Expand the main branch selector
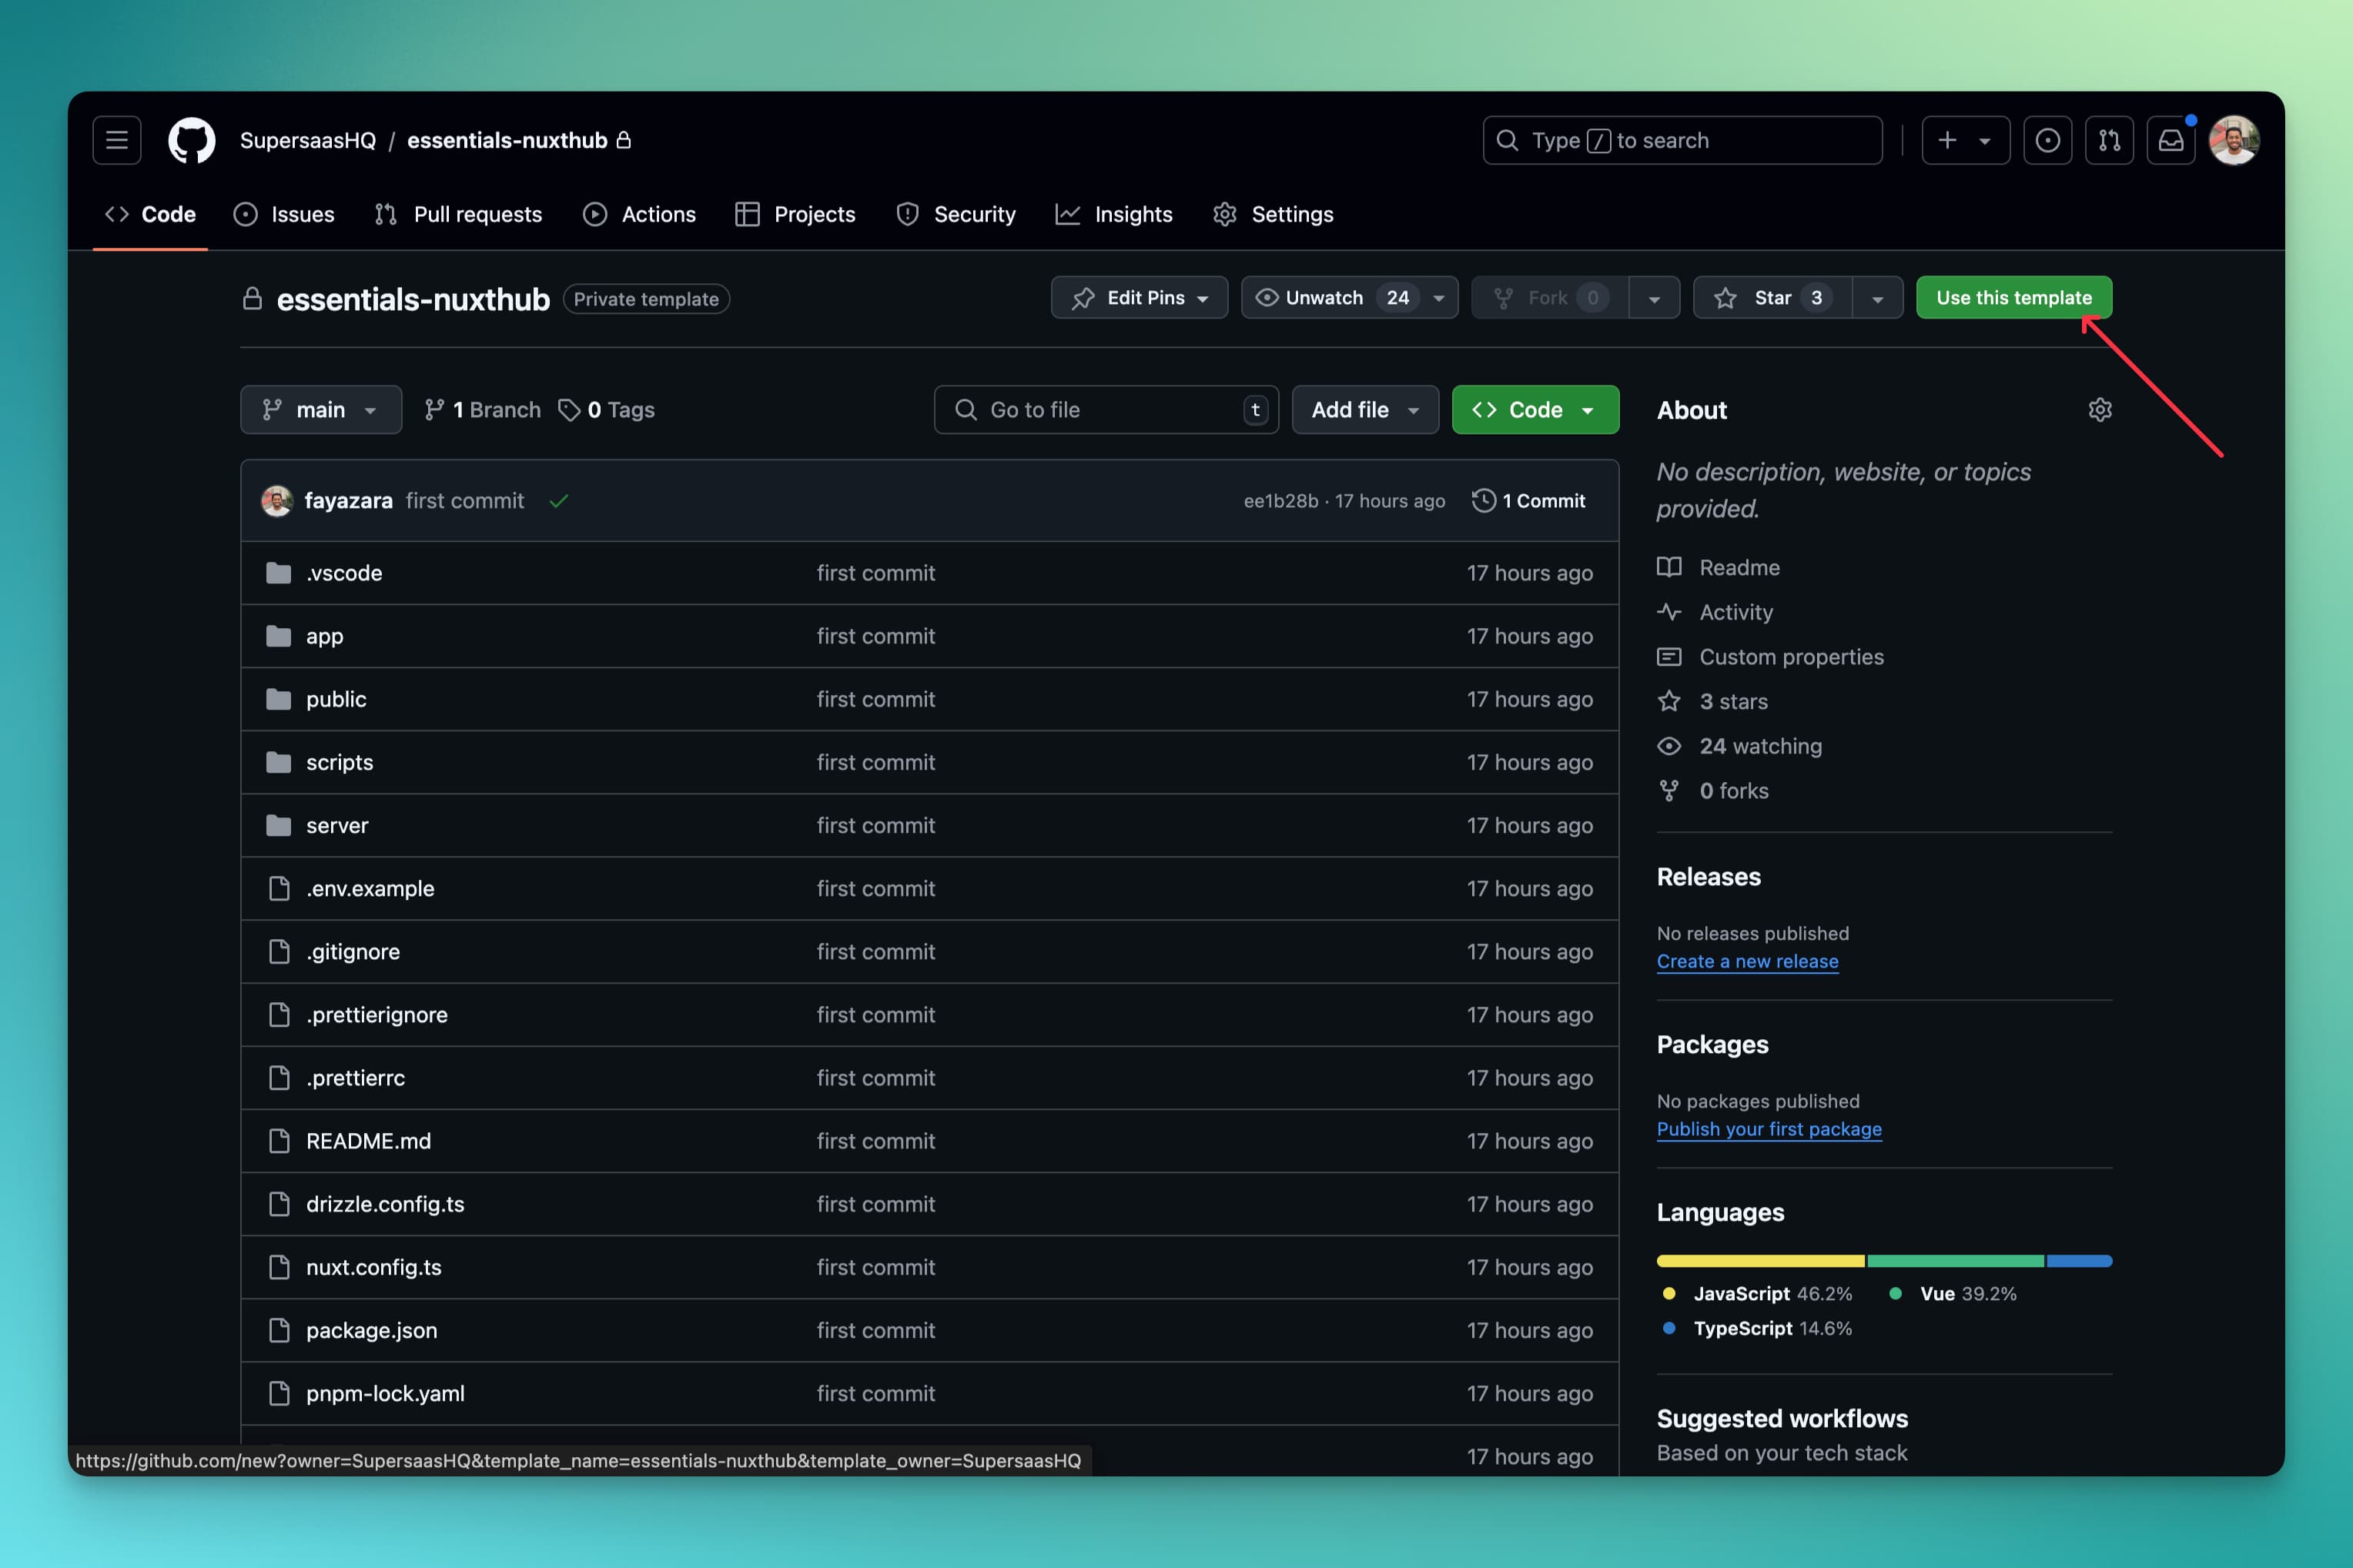The width and height of the screenshot is (2353, 1568). 320,410
